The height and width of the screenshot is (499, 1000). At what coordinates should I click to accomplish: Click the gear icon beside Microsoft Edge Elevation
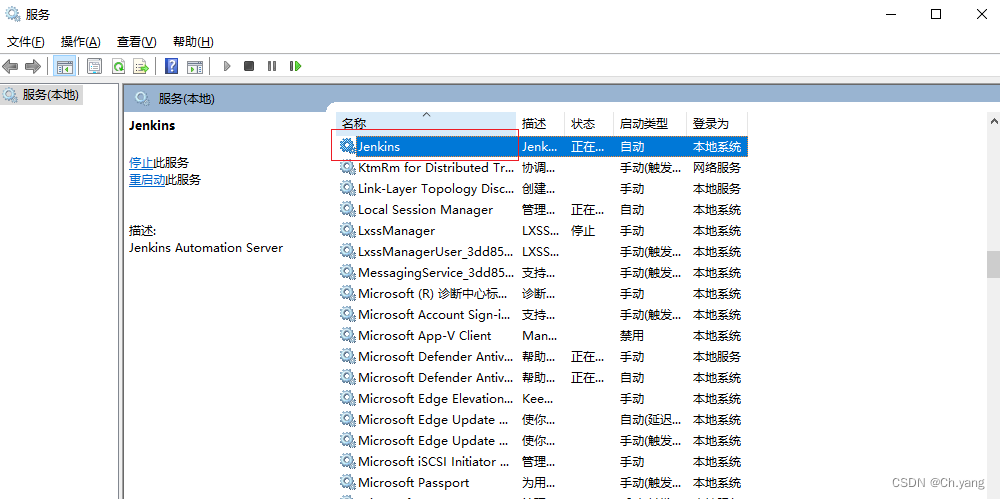click(x=348, y=398)
